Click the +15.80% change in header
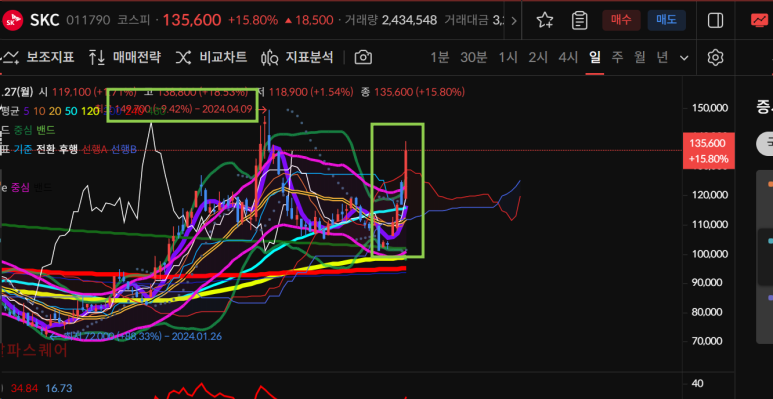 coord(253,20)
